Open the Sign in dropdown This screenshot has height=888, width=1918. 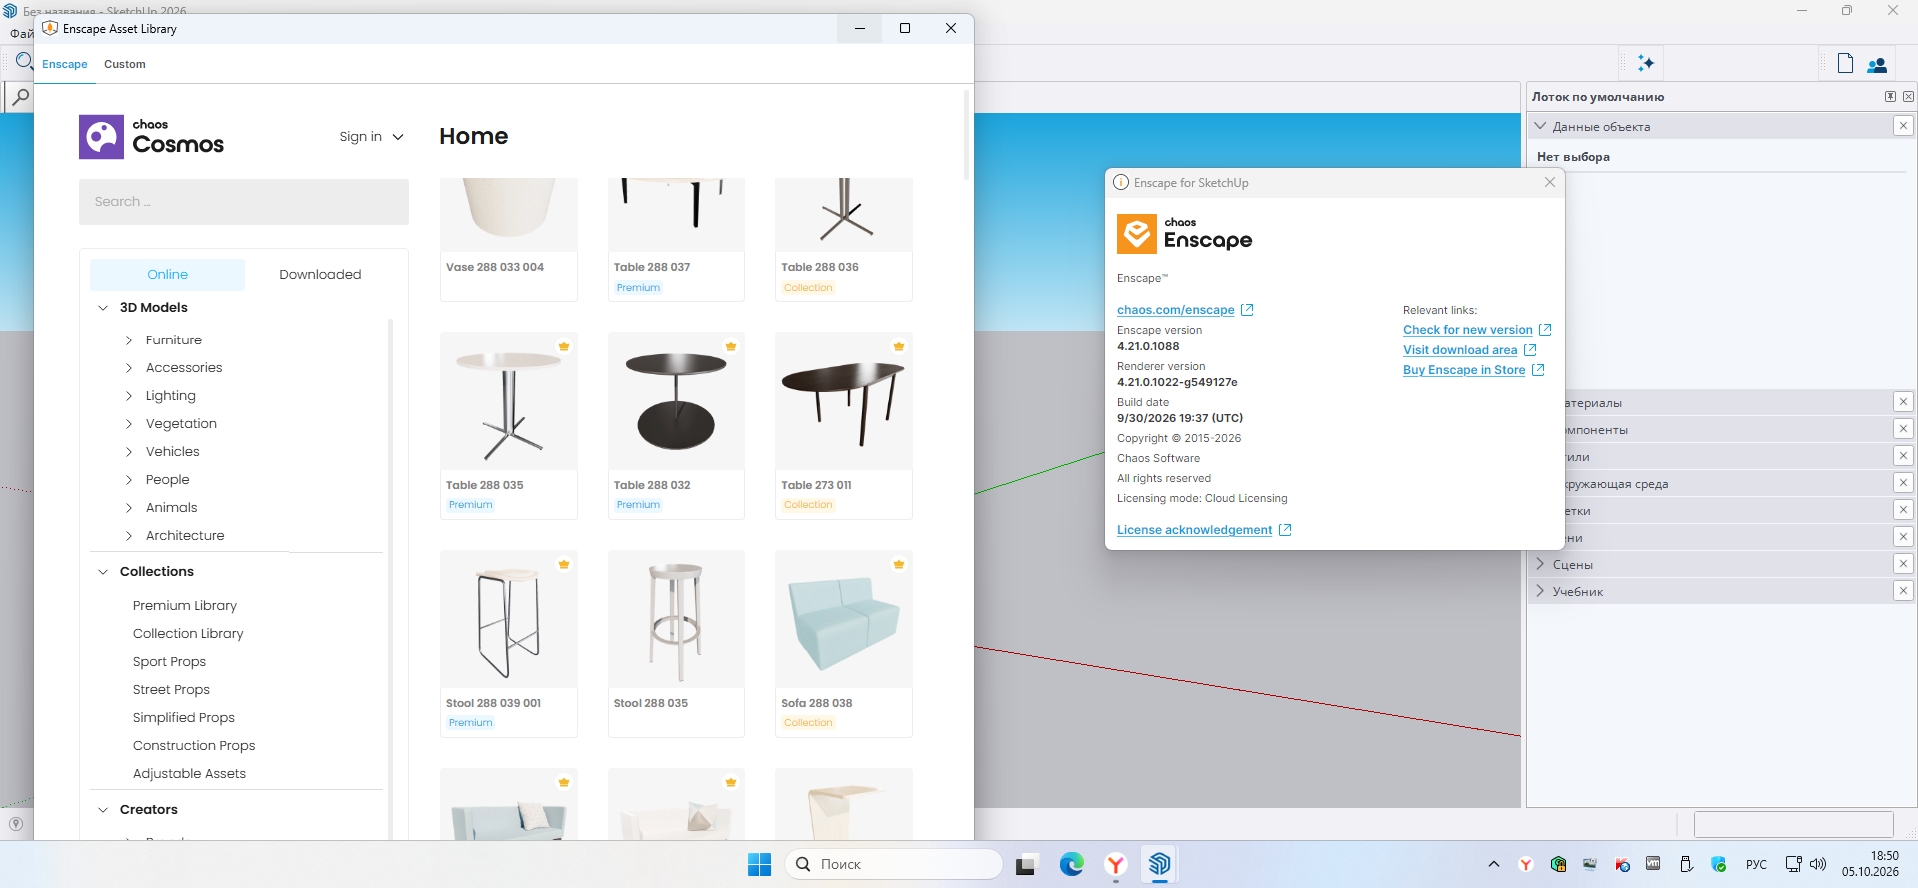coord(371,137)
